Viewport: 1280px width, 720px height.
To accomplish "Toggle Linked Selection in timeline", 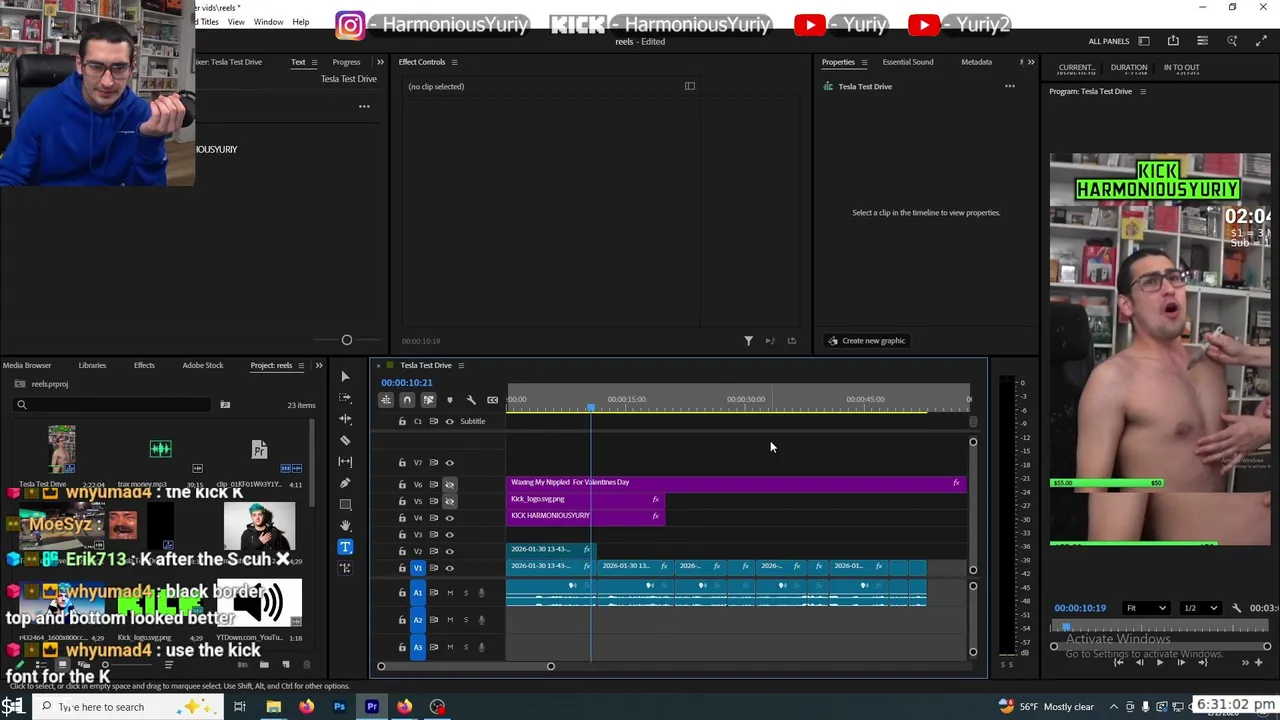I will click(x=428, y=400).
